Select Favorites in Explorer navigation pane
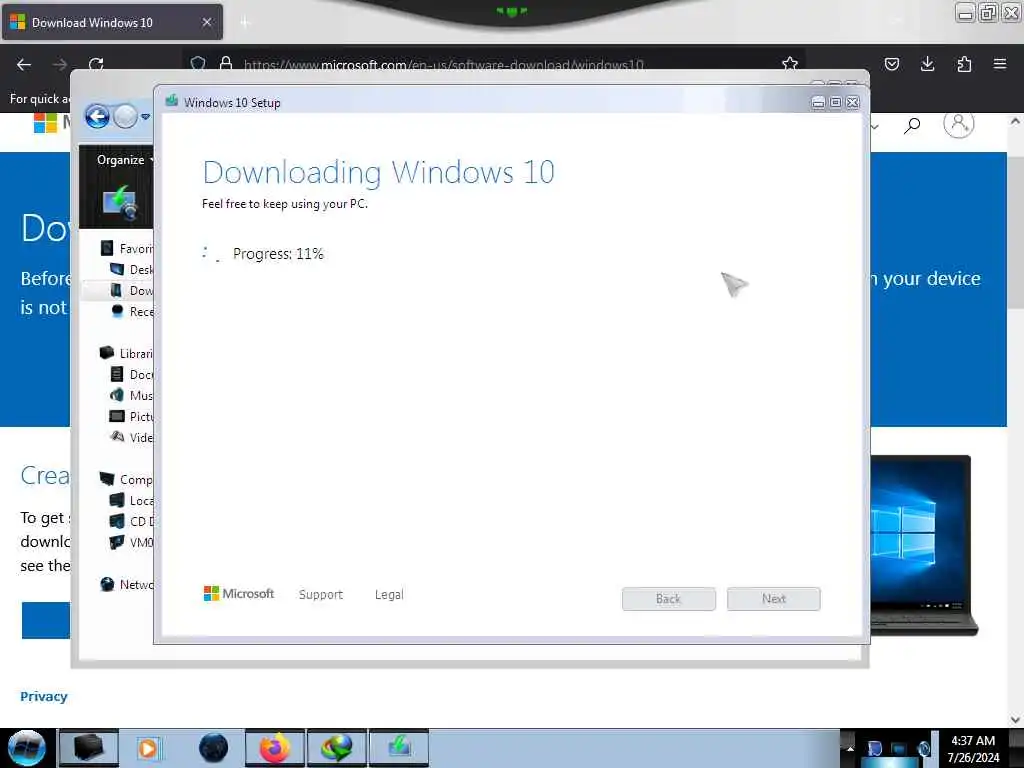The height and width of the screenshot is (768, 1024). (x=127, y=248)
